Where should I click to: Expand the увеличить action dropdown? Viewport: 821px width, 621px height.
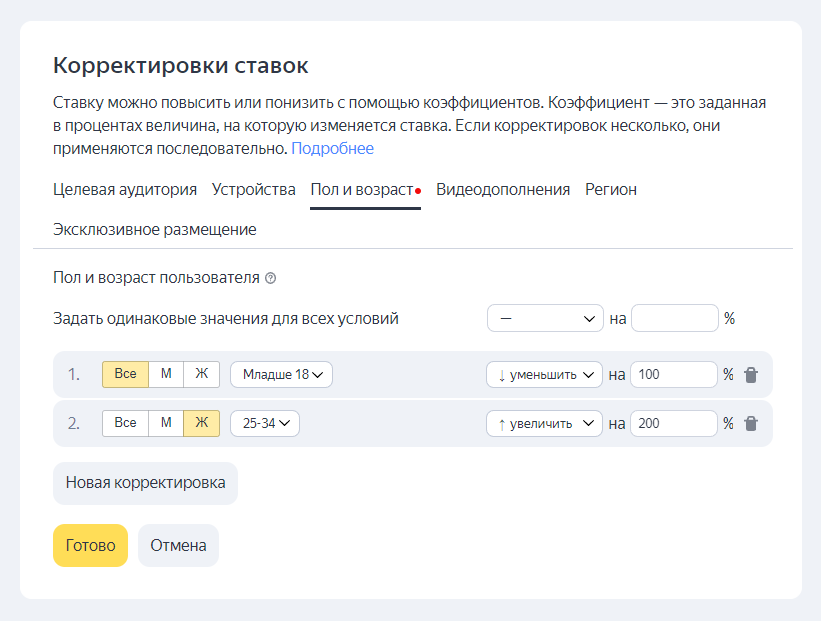click(545, 423)
